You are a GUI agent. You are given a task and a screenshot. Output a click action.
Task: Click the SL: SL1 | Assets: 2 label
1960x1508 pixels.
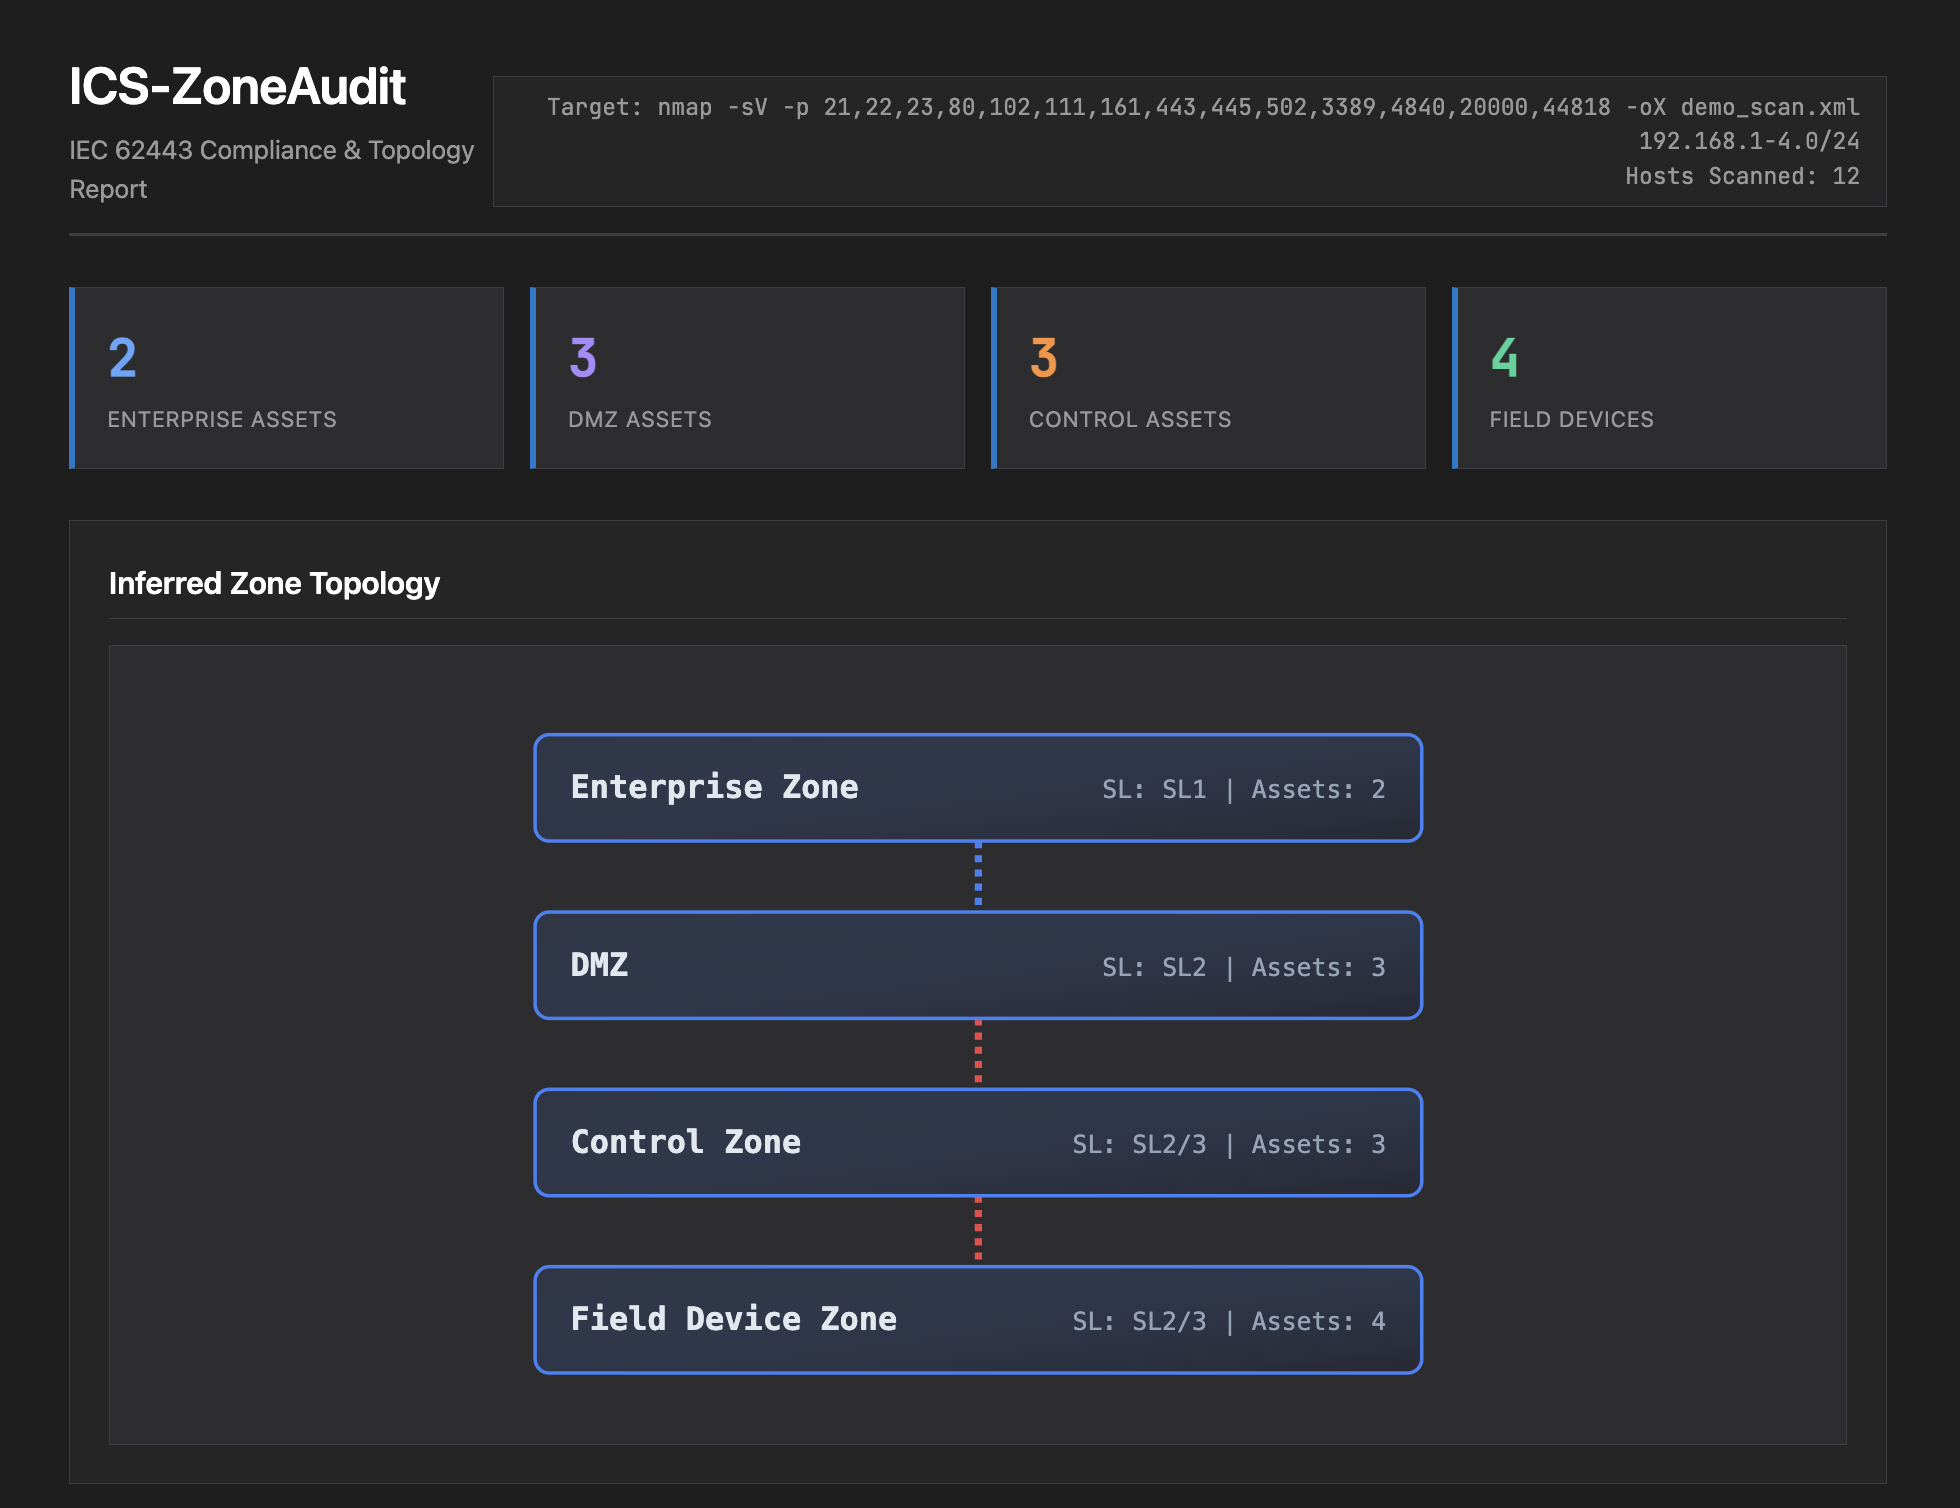click(x=1243, y=790)
